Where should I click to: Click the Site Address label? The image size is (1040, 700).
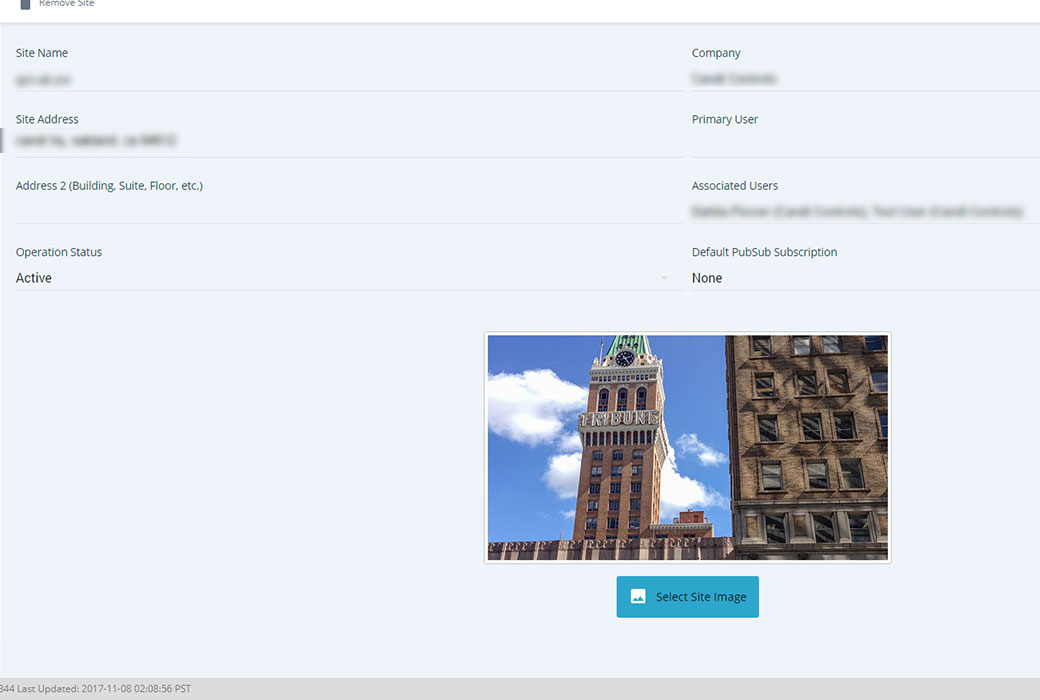[47, 119]
